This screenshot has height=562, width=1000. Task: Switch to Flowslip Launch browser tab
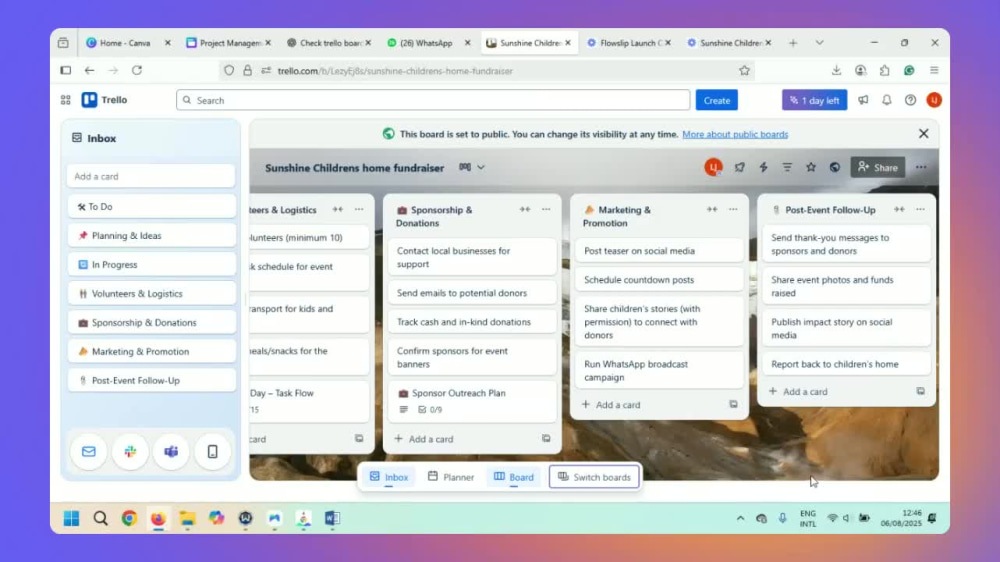click(x=628, y=43)
